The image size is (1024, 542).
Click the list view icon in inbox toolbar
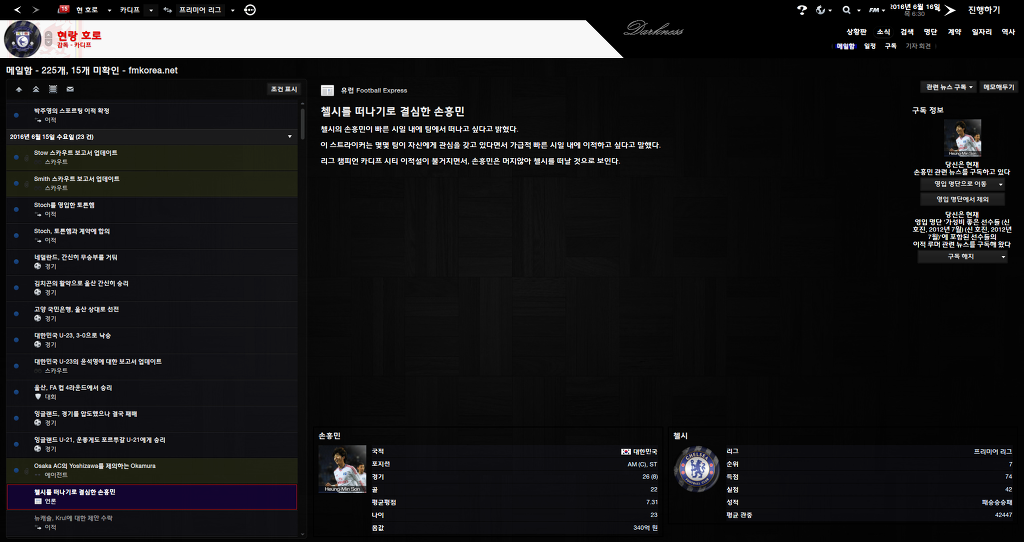coord(53,89)
